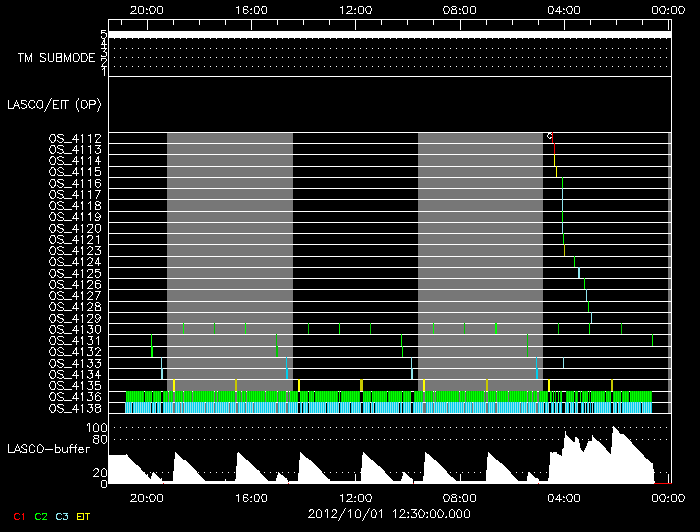700x532 pixels.
Task: Click the 20:00 label on the bottom time axis
Action: click(146, 498)
